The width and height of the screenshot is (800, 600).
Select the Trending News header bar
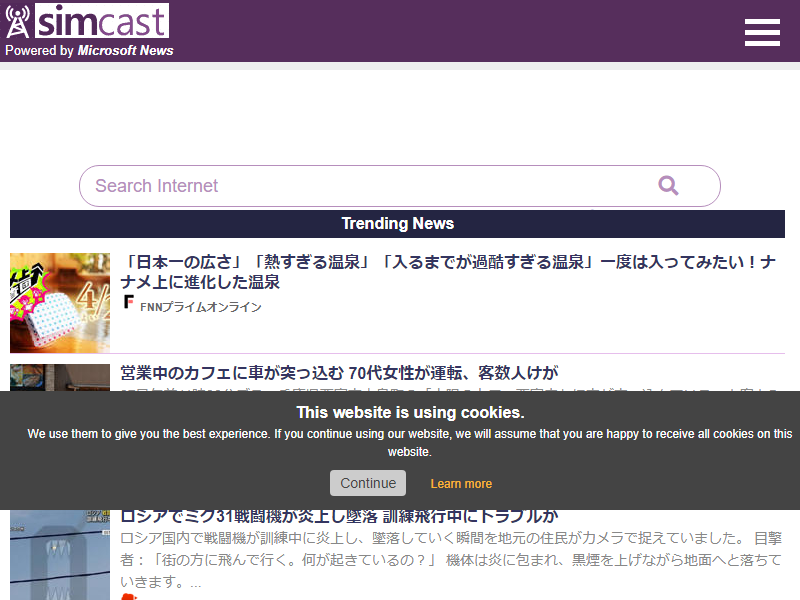397,224
